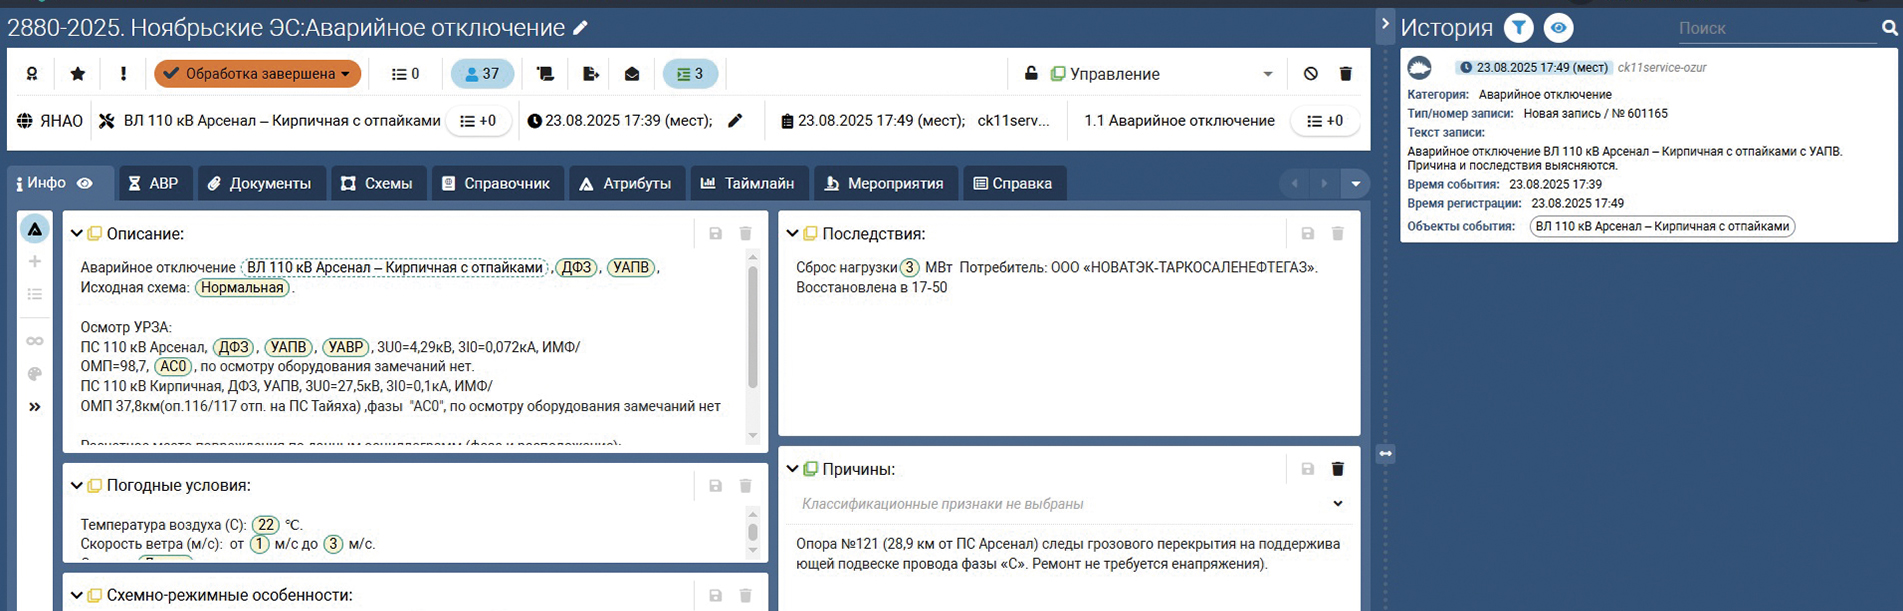Click the trash icon in top toolbar
Viewport: 1903px width, 611px height.
(x=1345, y=74)
